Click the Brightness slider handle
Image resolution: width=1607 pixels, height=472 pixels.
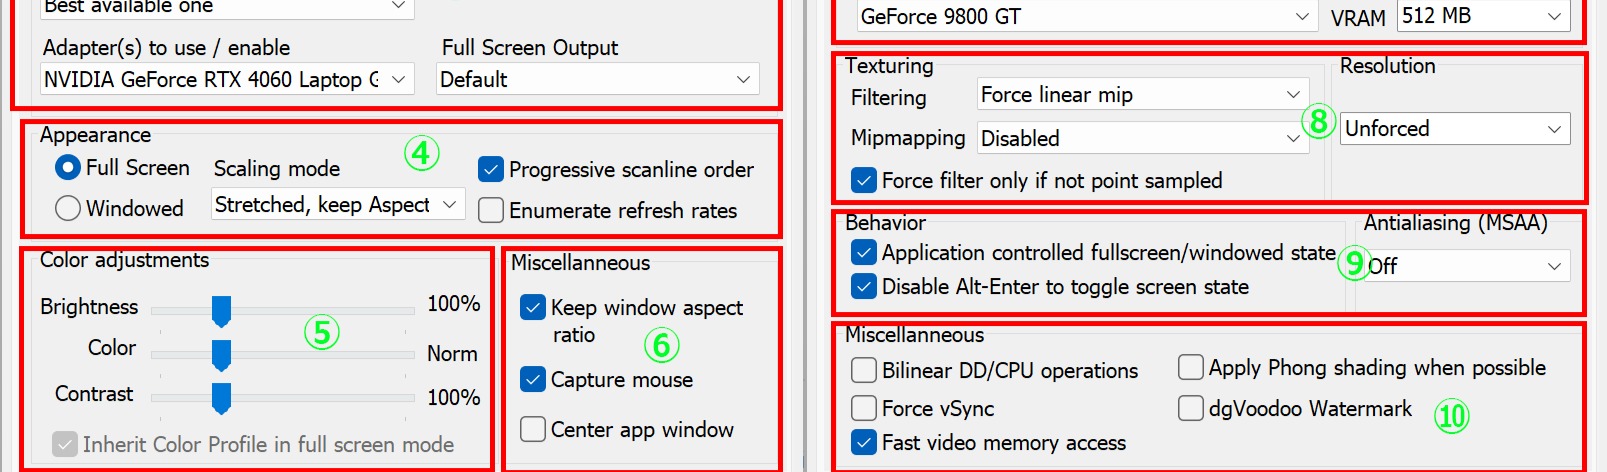pos(221,311)
